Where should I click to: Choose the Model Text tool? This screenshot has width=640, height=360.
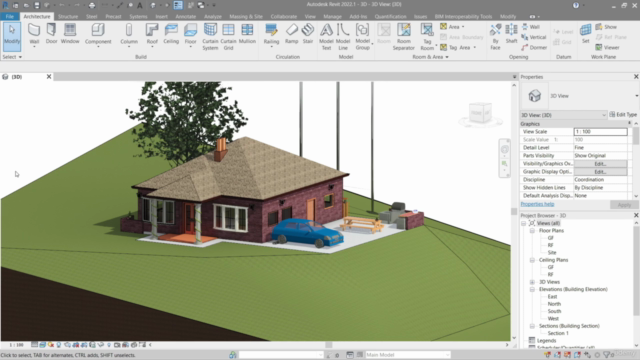[x=326, y=37]
